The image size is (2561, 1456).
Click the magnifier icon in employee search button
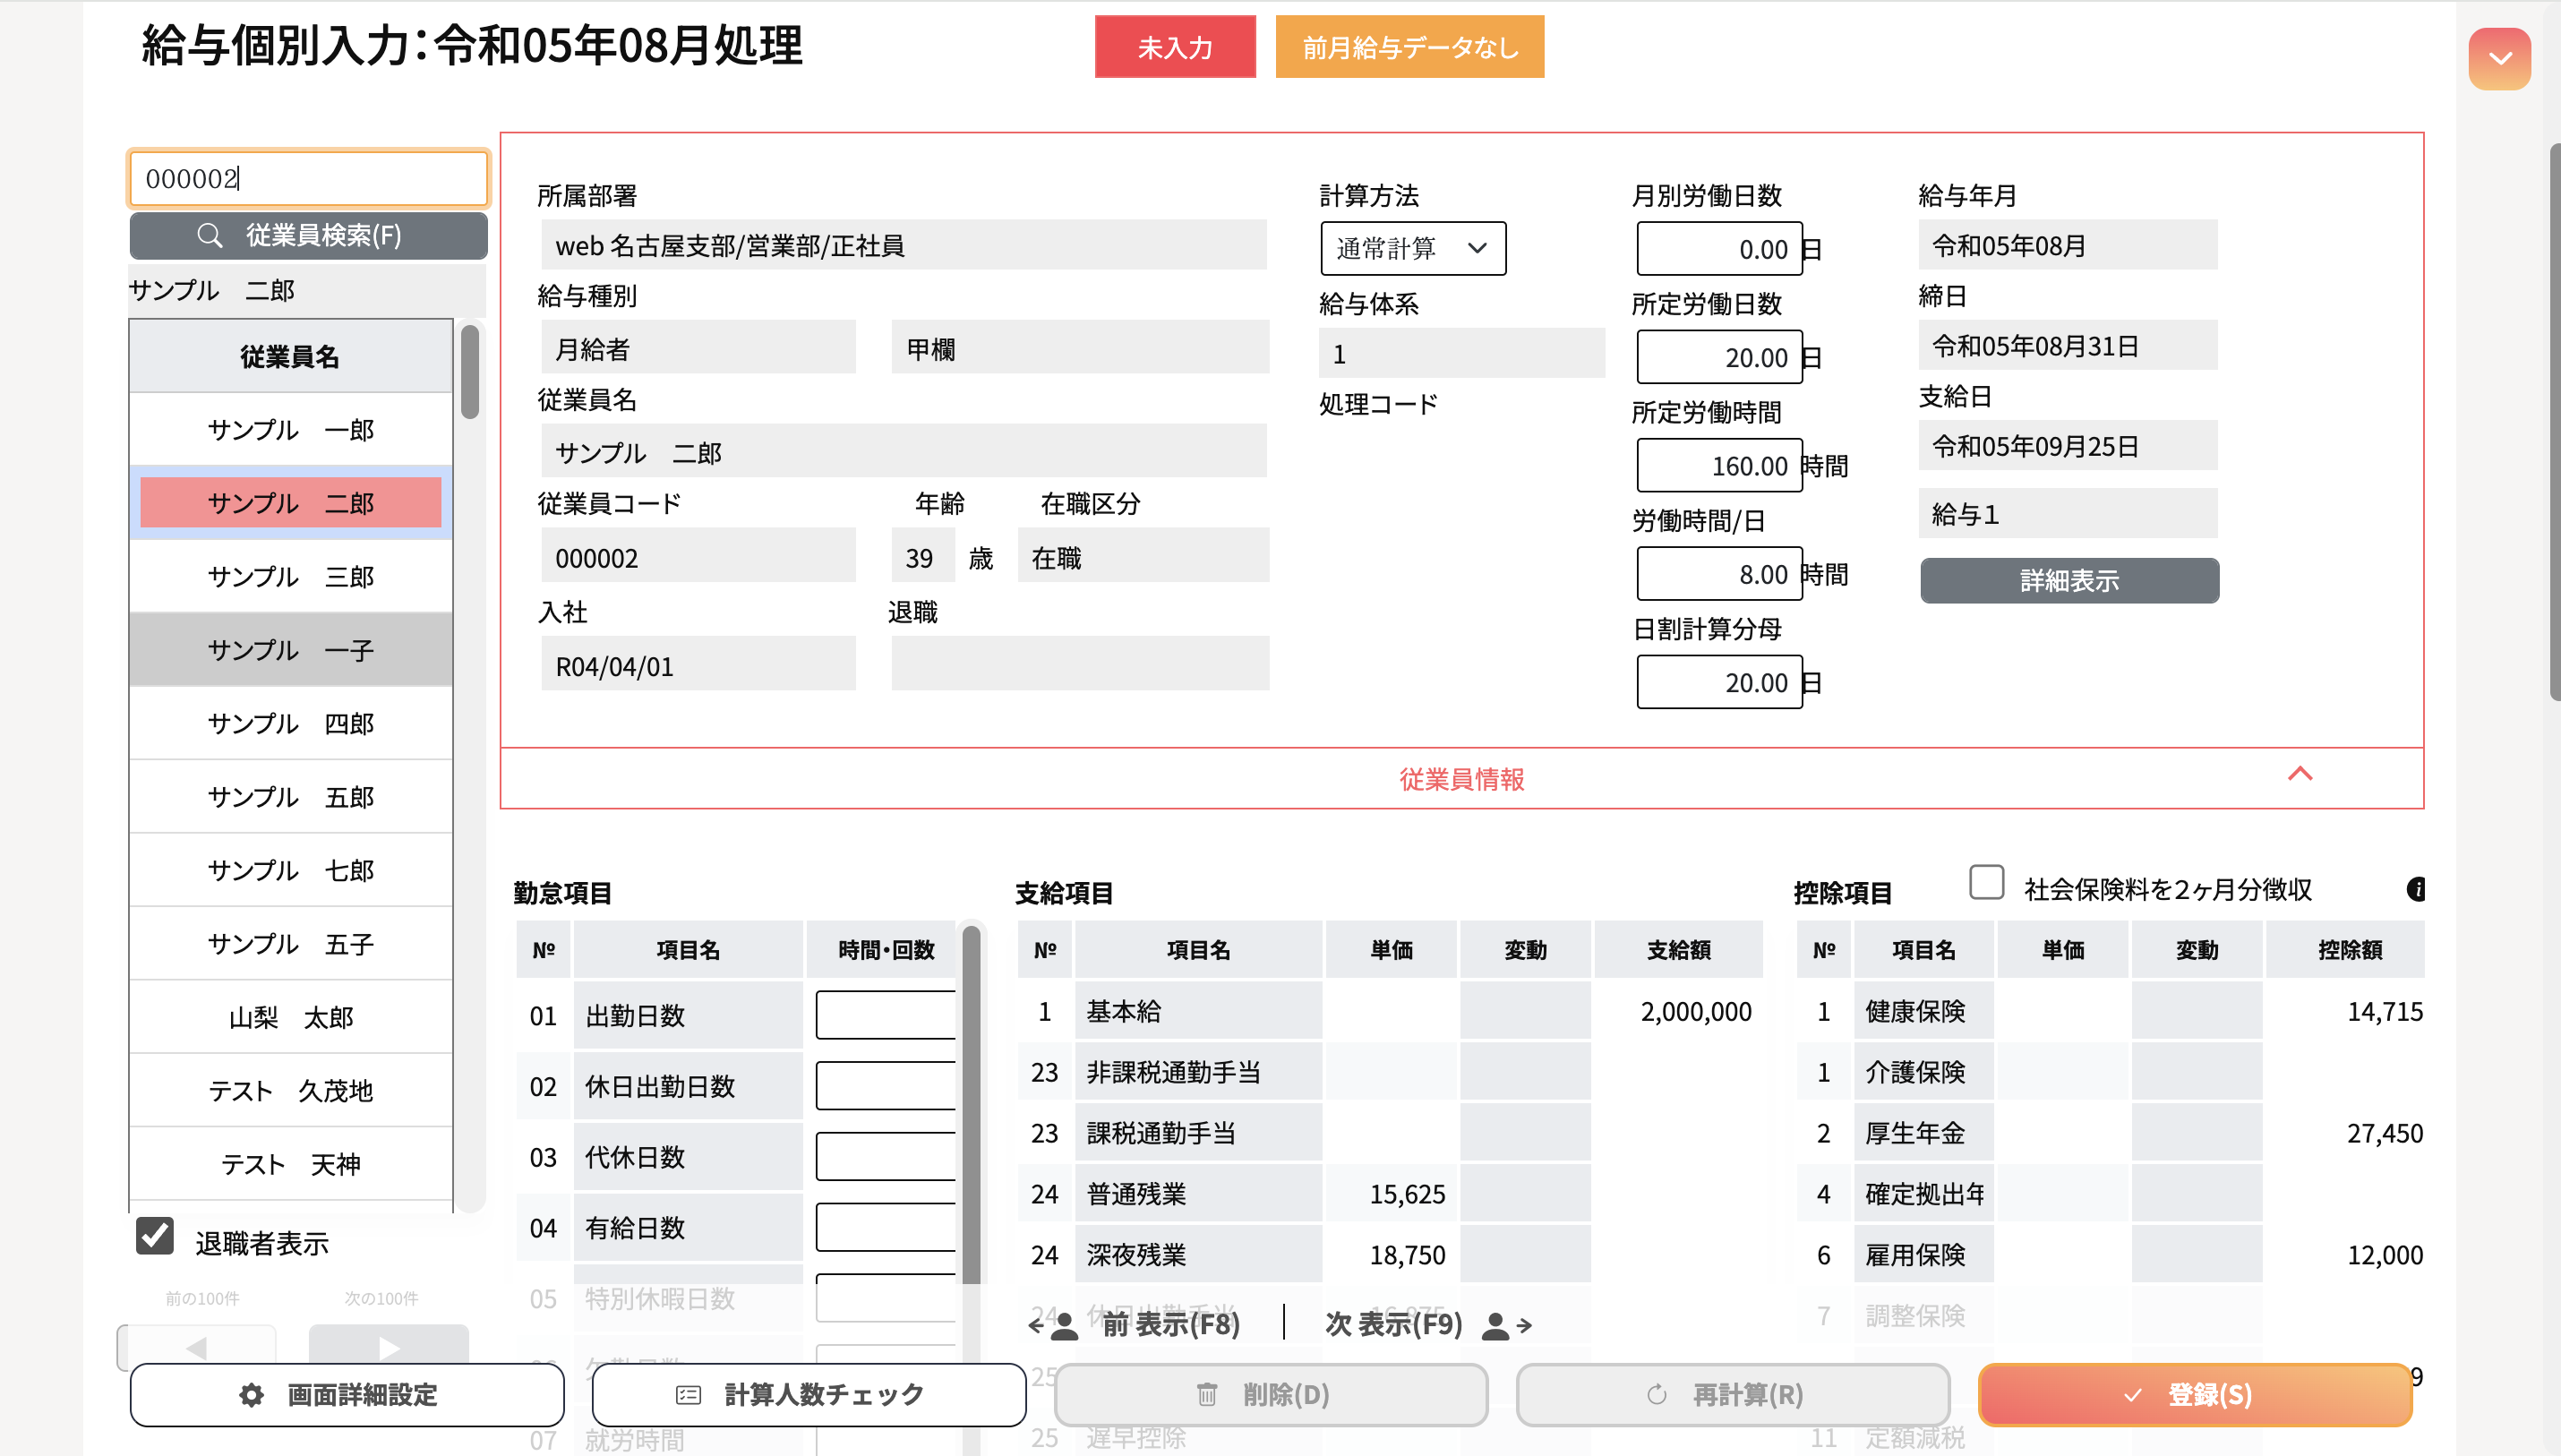(209, 235)
